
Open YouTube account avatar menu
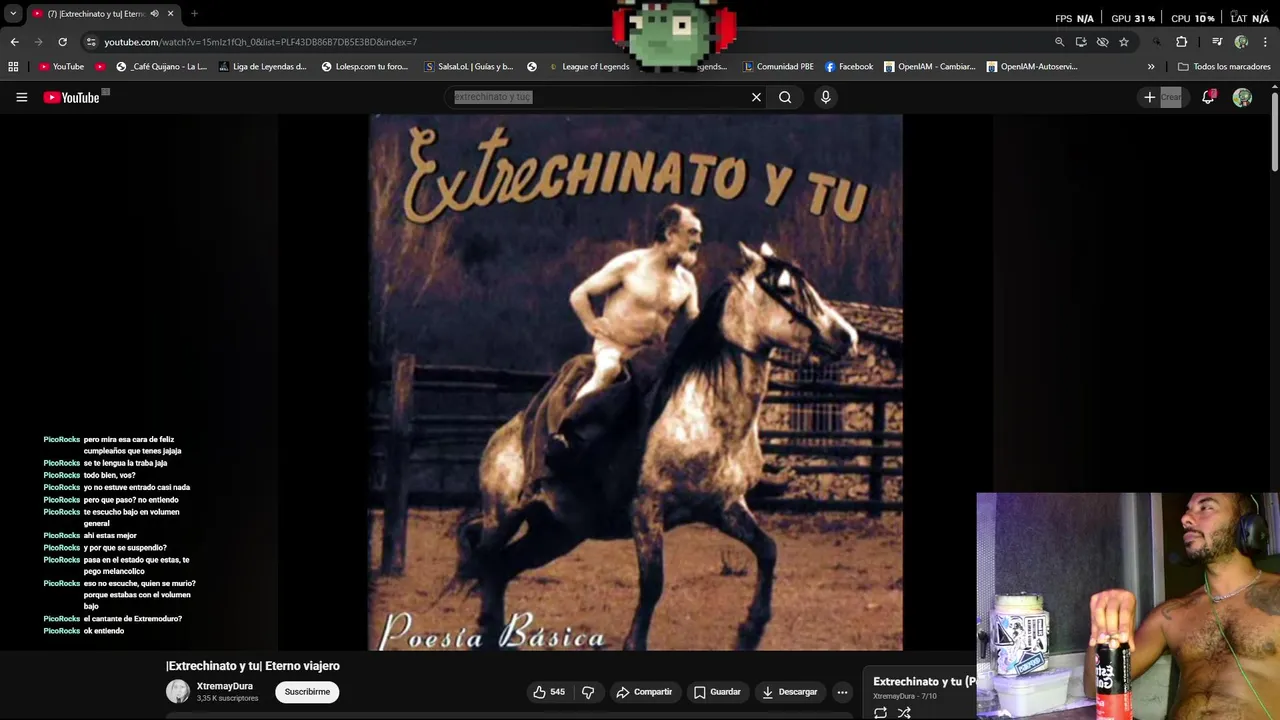(1242, 97)
